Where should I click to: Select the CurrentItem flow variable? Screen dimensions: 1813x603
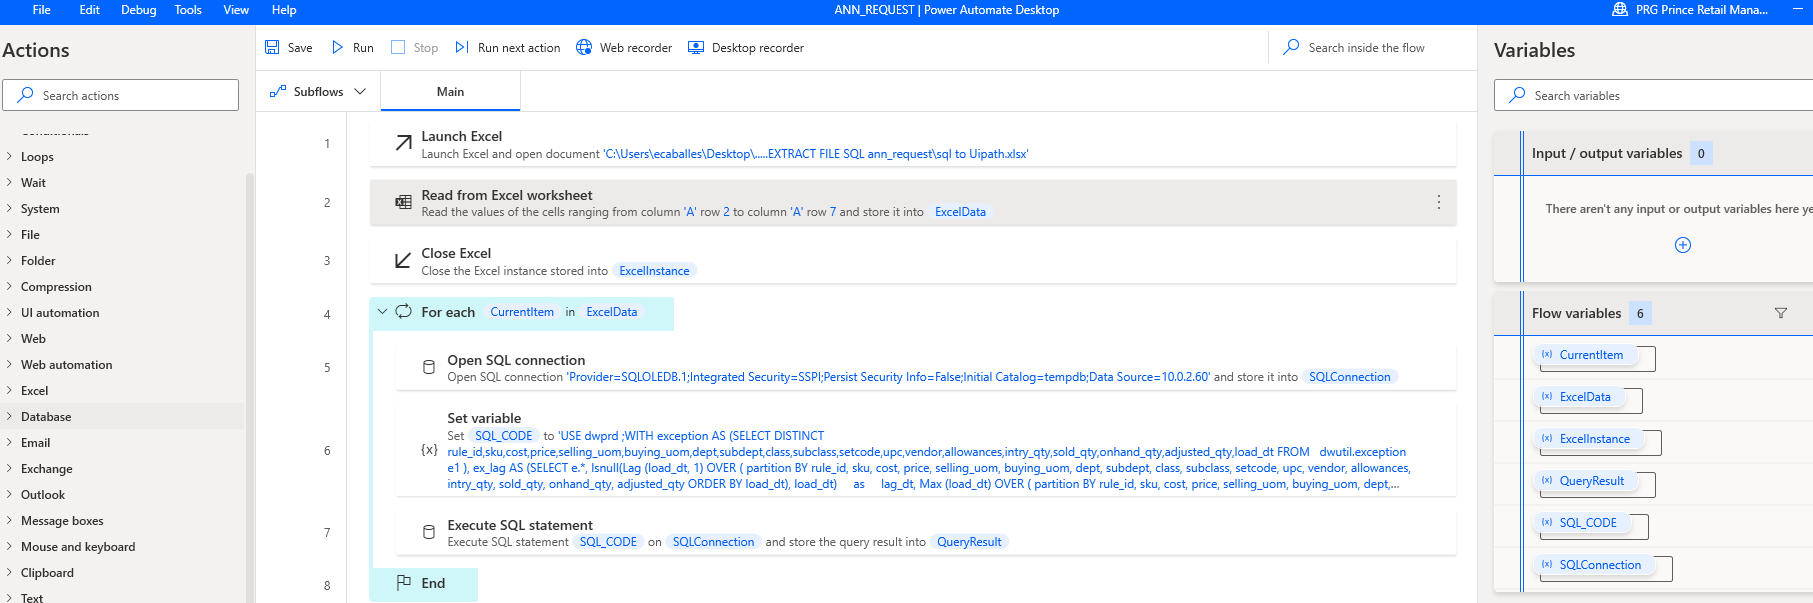click(x=1584, y=355)
